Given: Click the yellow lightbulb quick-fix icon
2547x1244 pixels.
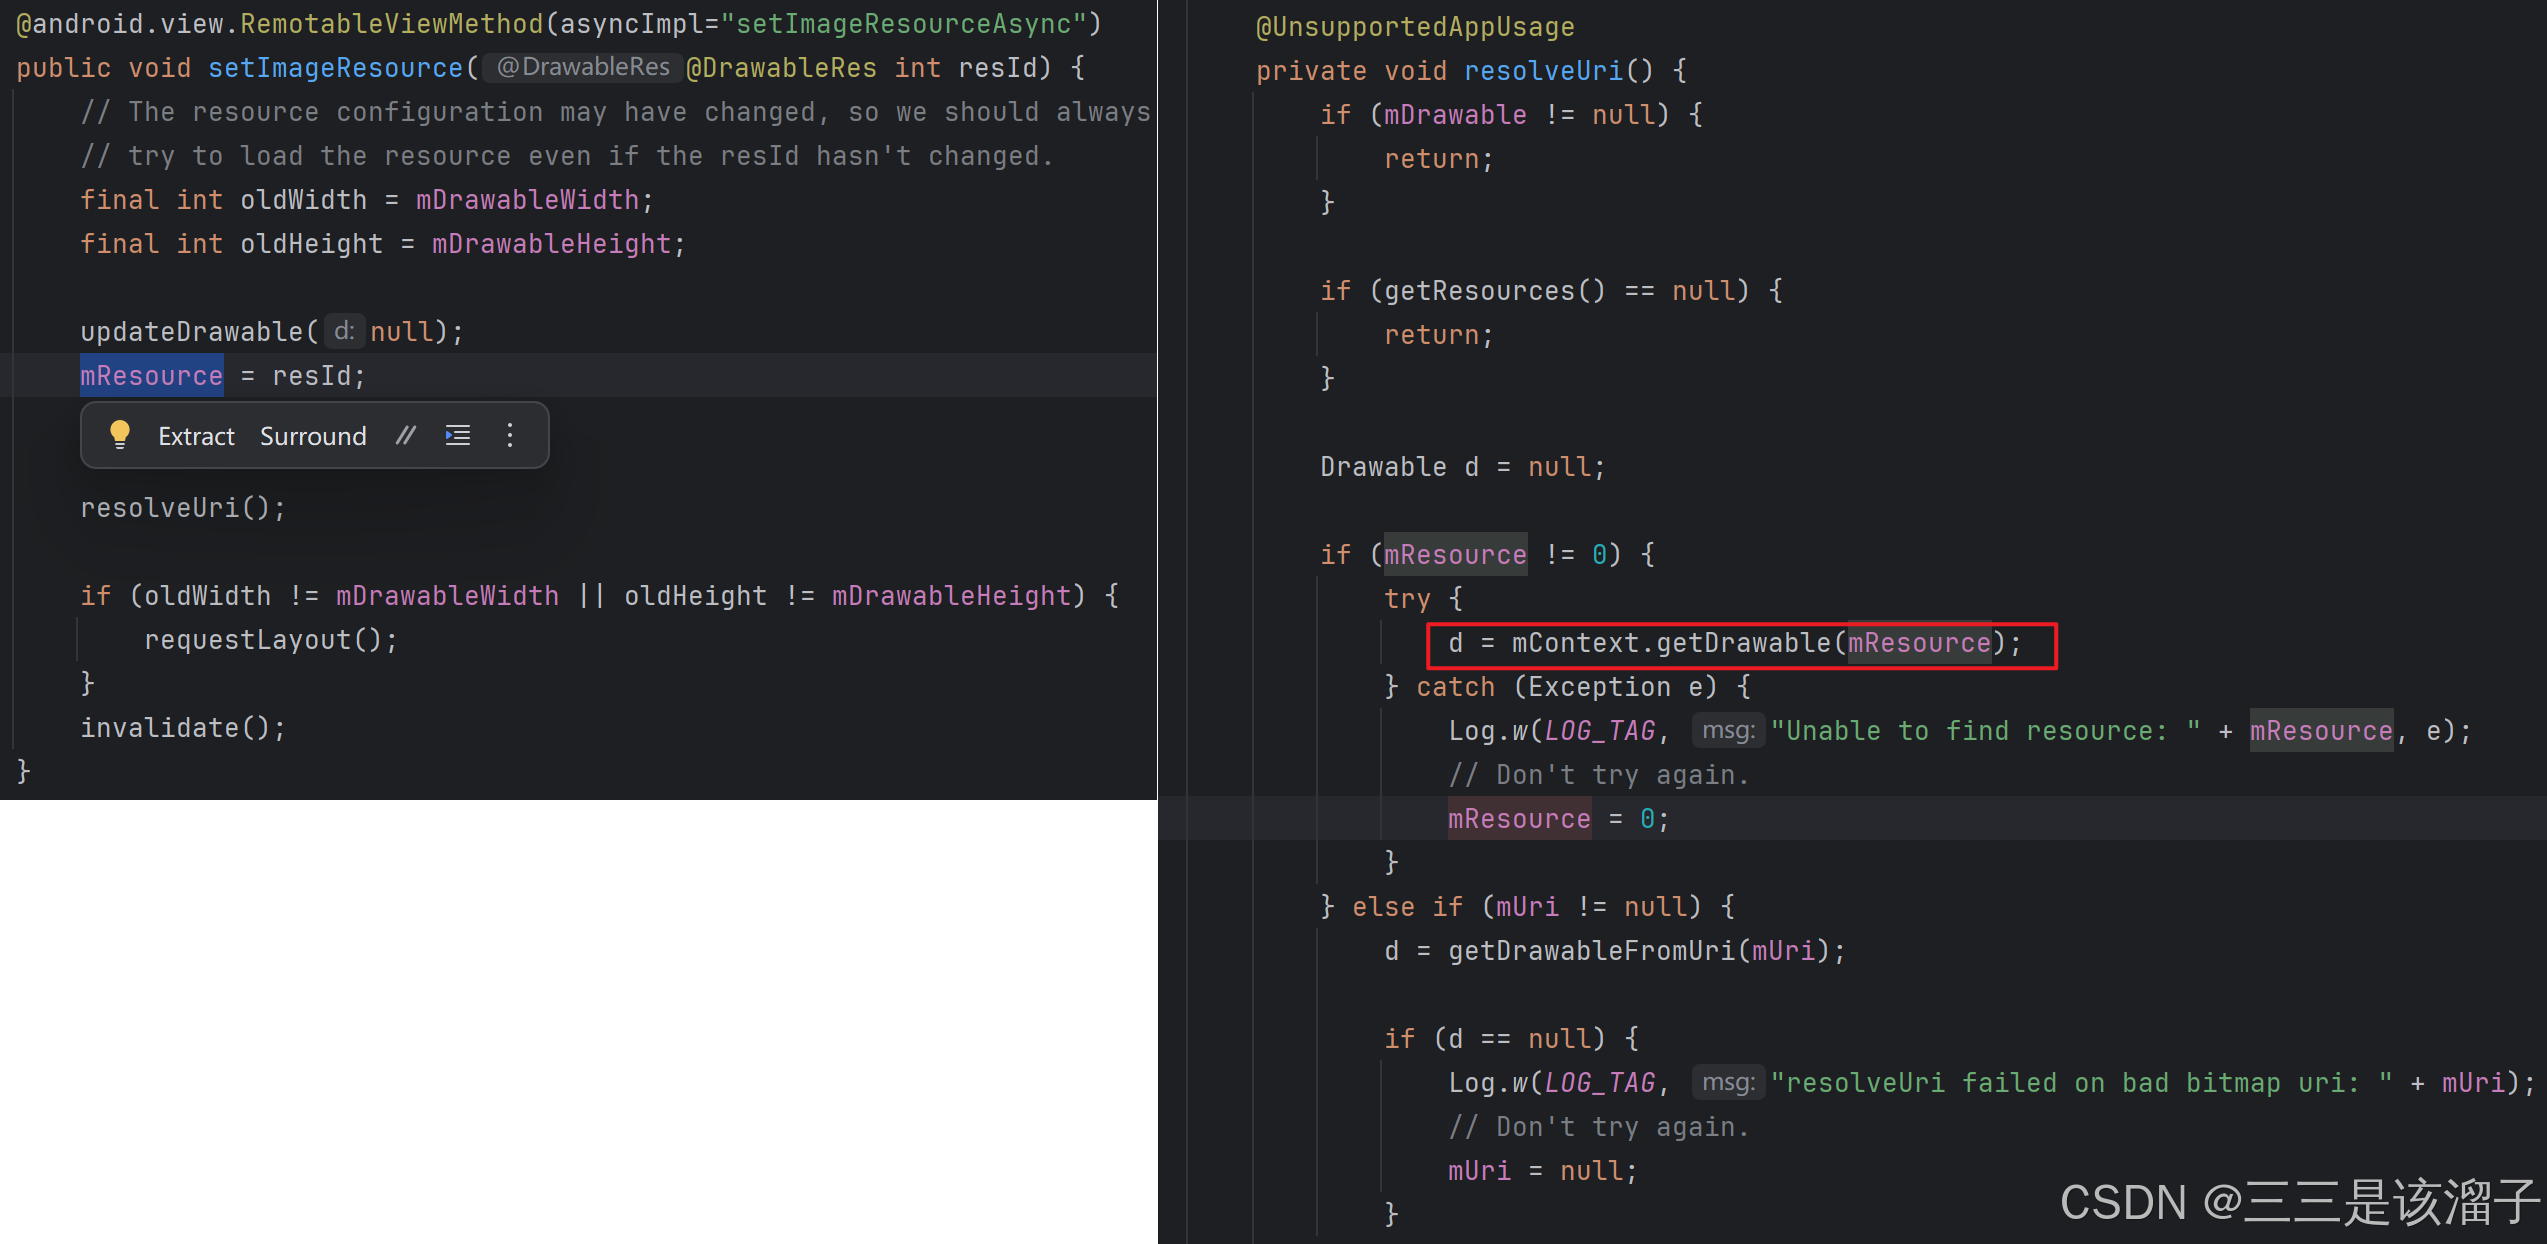Looking at the screenshot, I should click(120, 435).
